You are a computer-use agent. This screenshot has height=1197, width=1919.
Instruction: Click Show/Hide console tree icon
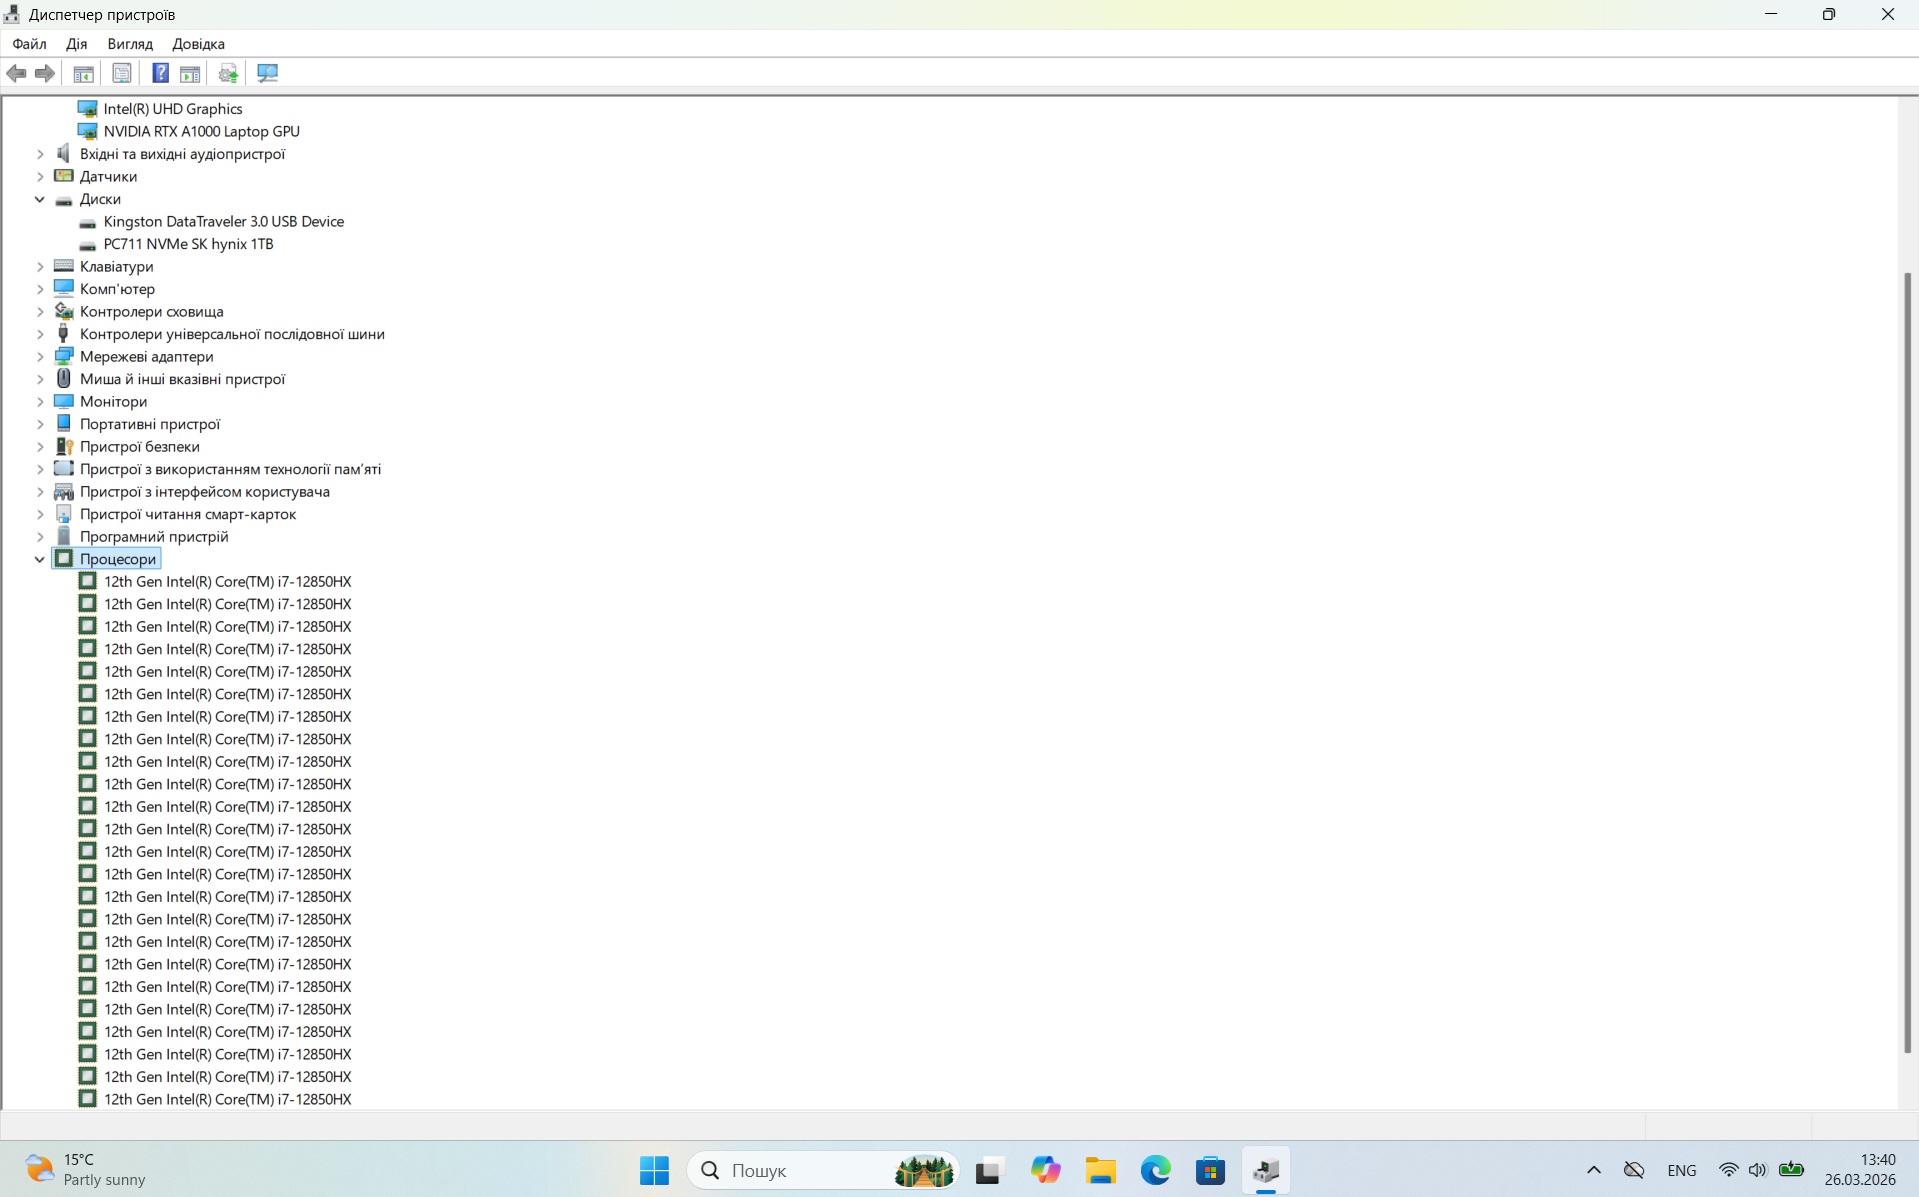click(x=84, y=73)
